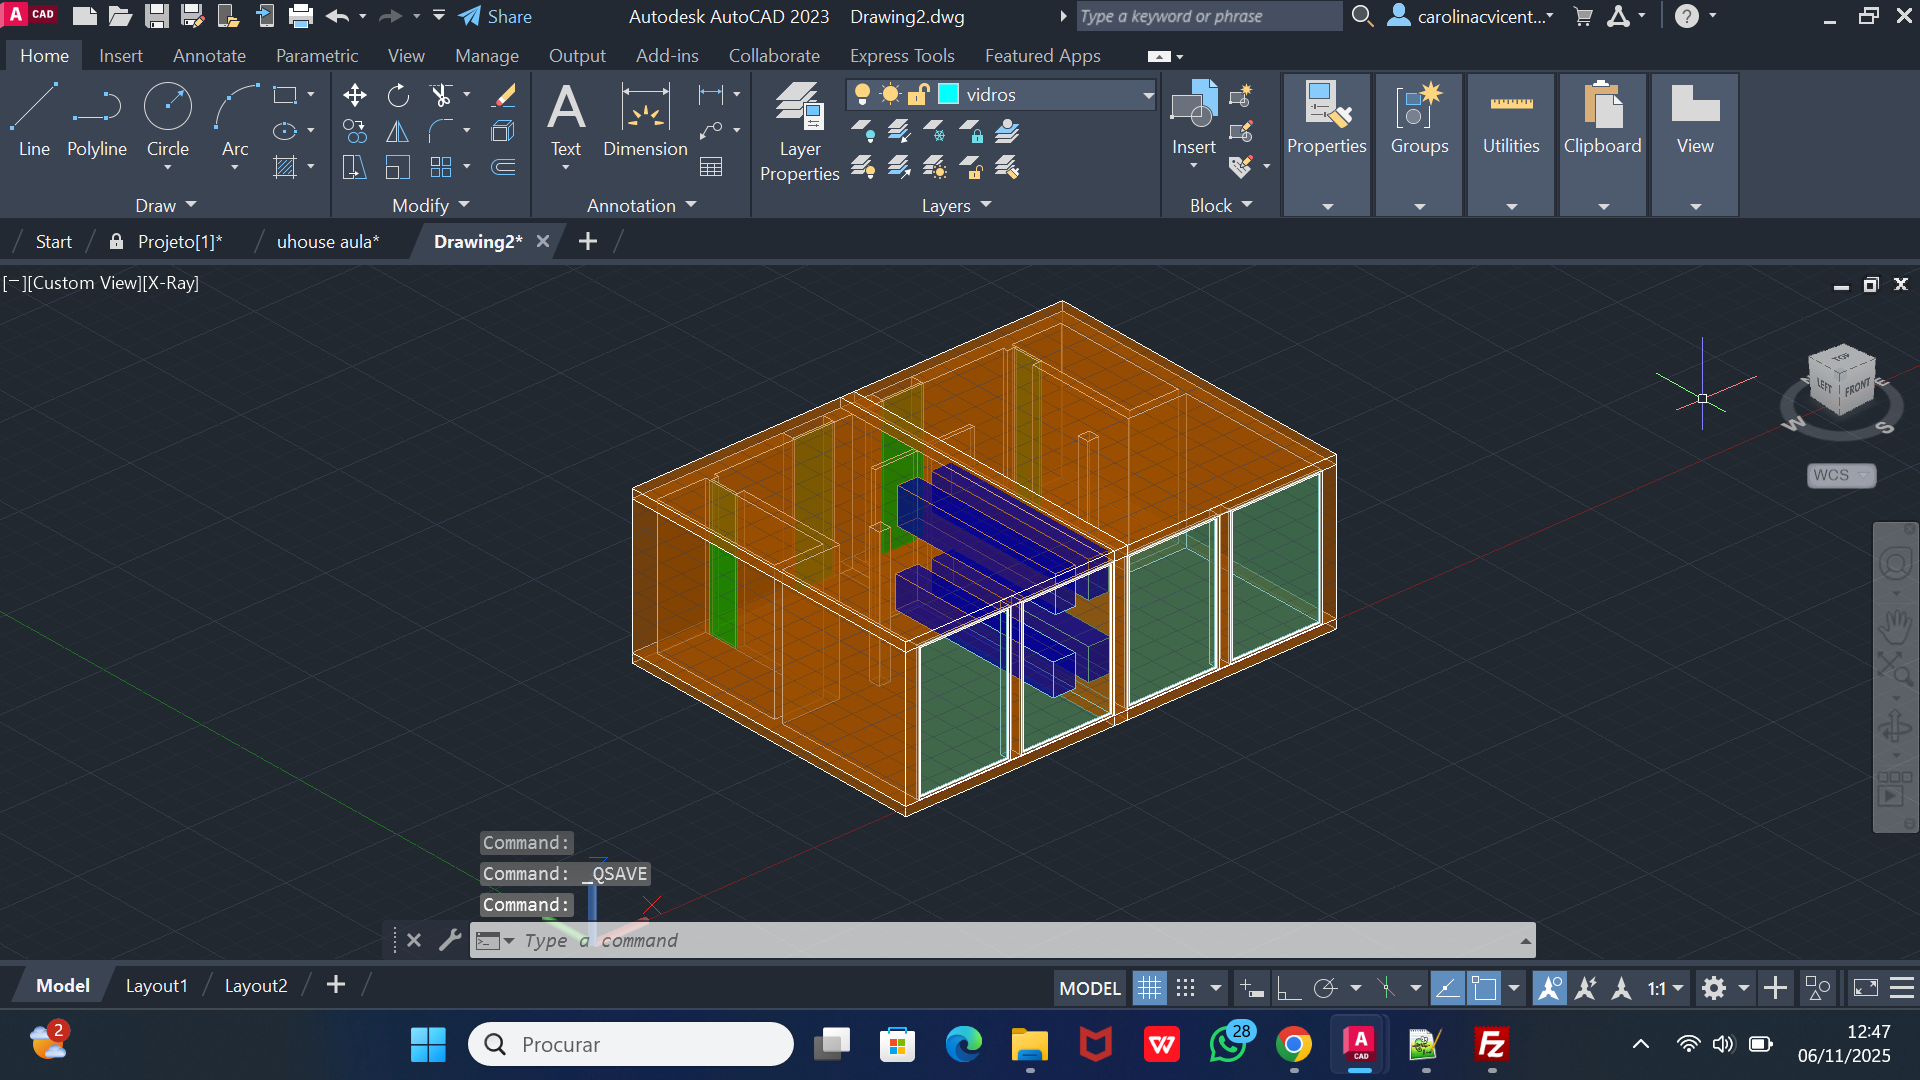Open the Layout1 tab

156,986
